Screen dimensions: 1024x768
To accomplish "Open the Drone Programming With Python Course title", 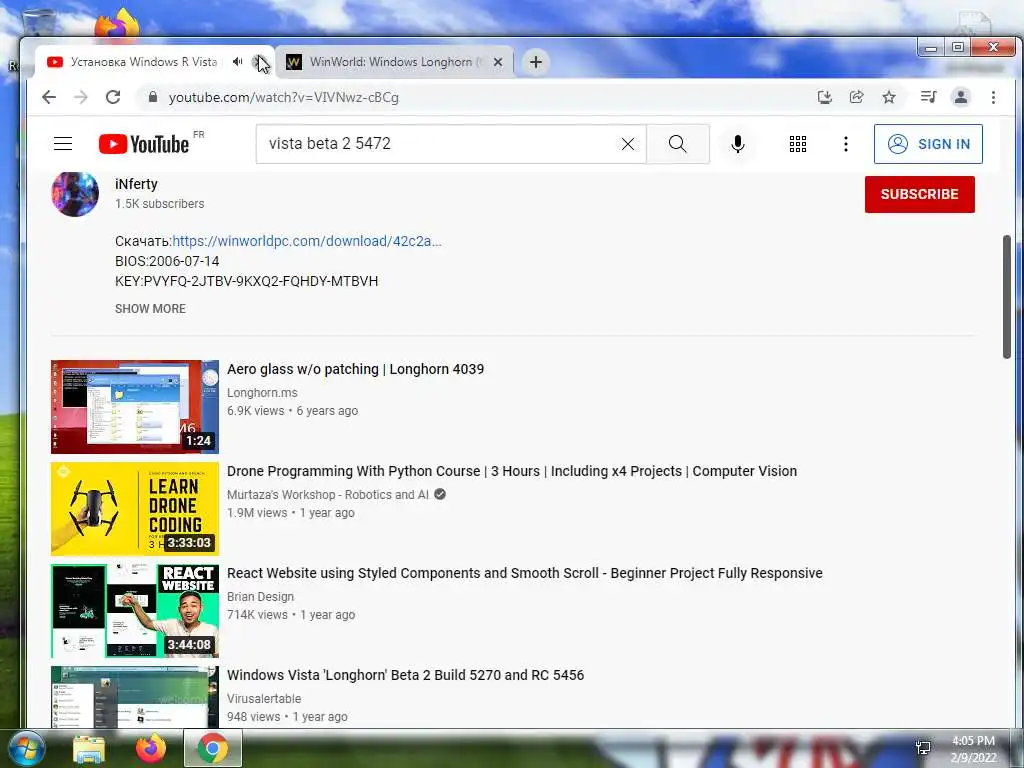I will [512, 471].
